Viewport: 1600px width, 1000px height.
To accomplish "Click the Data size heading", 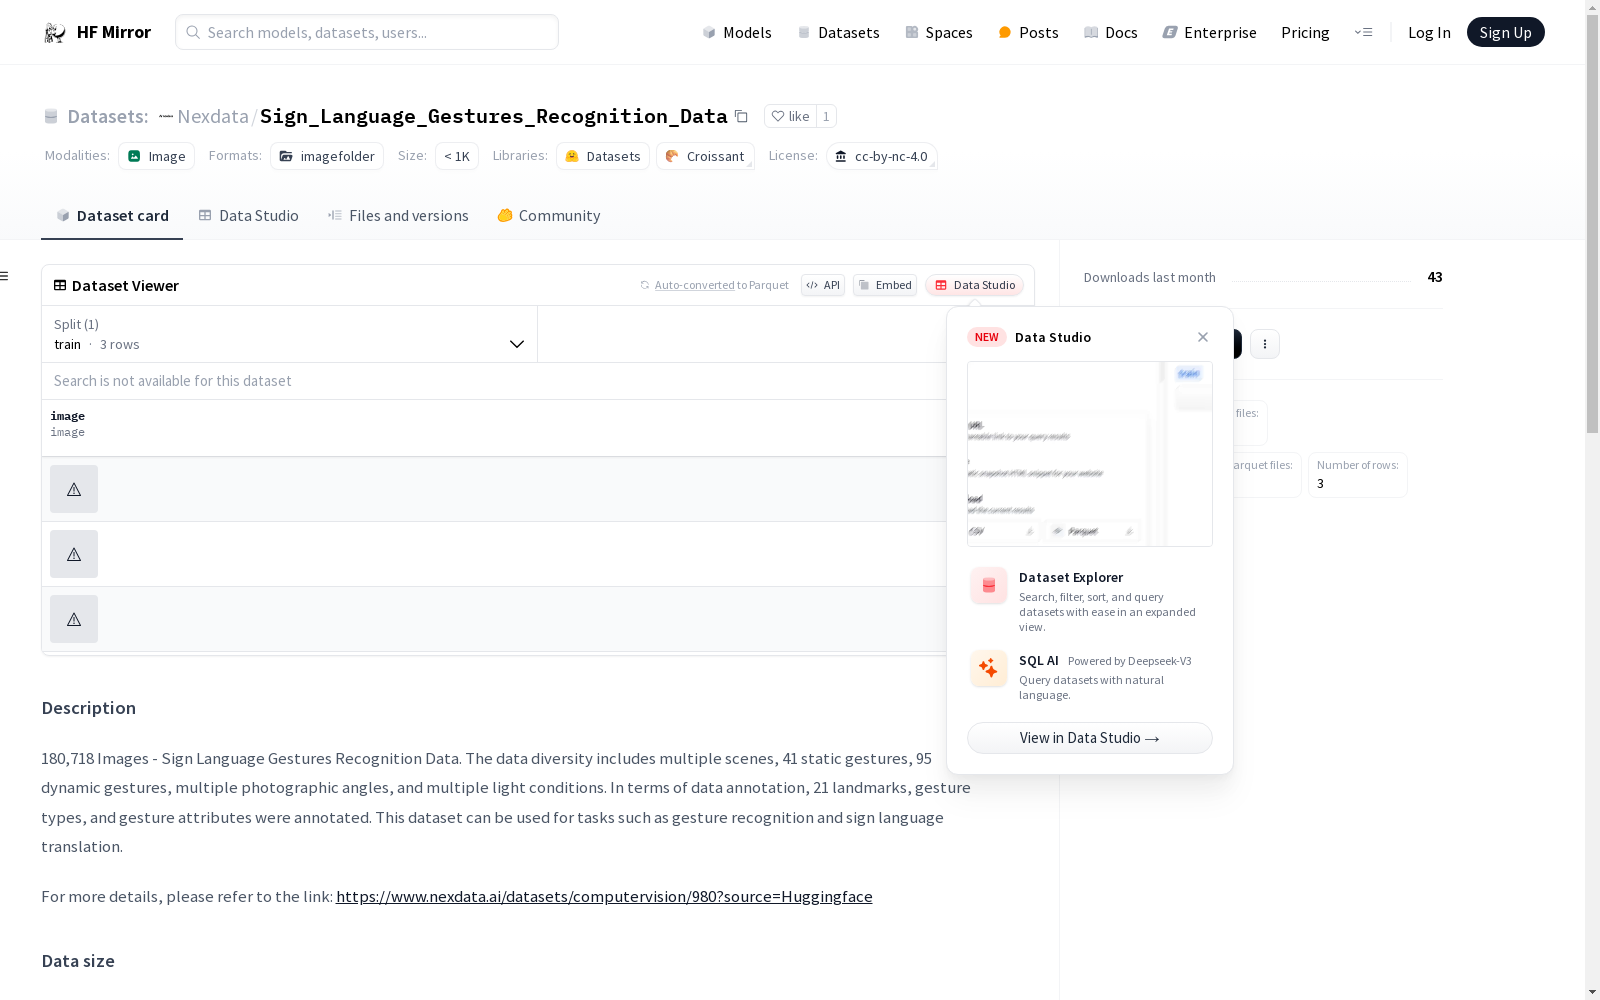I will (78, 961).
